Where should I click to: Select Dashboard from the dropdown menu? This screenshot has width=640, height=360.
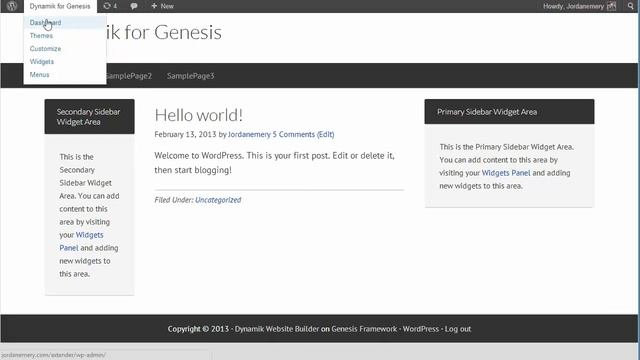point(45,22)
